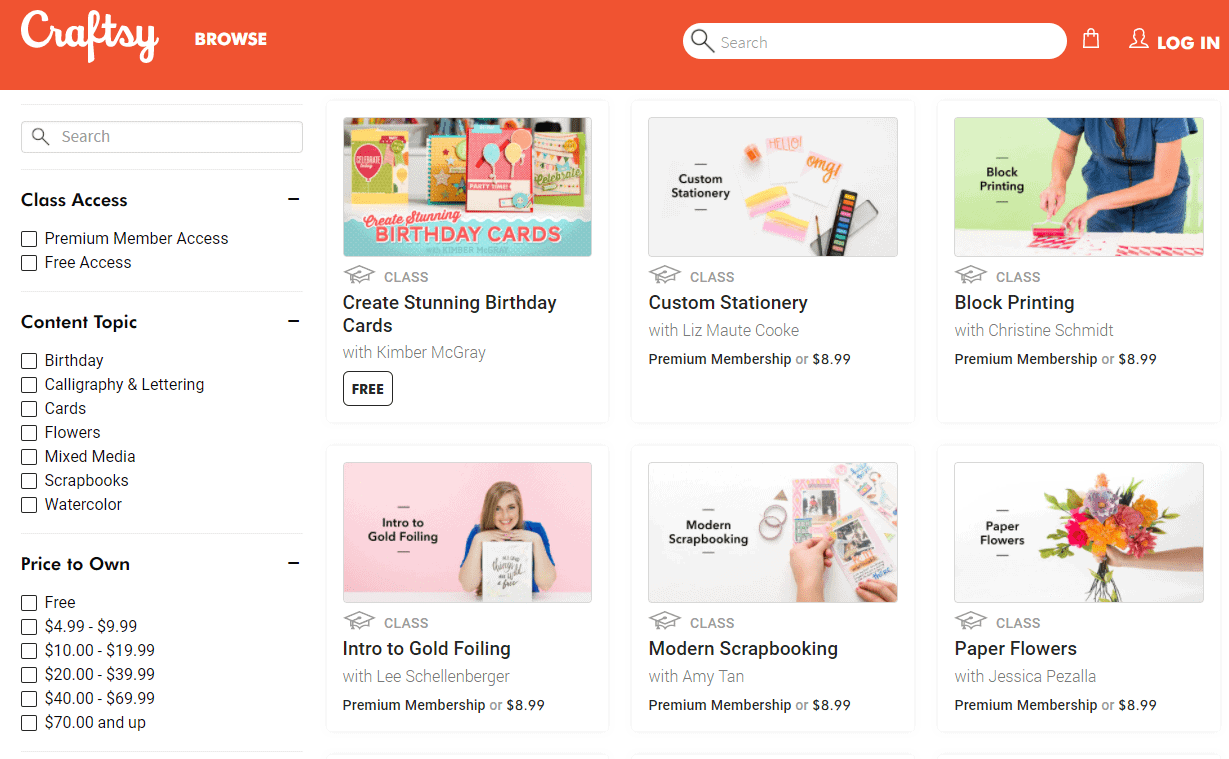Click the graduation cap icon on Block Printing
Screen dimensions: 1229x759
(x=970, y=274)
